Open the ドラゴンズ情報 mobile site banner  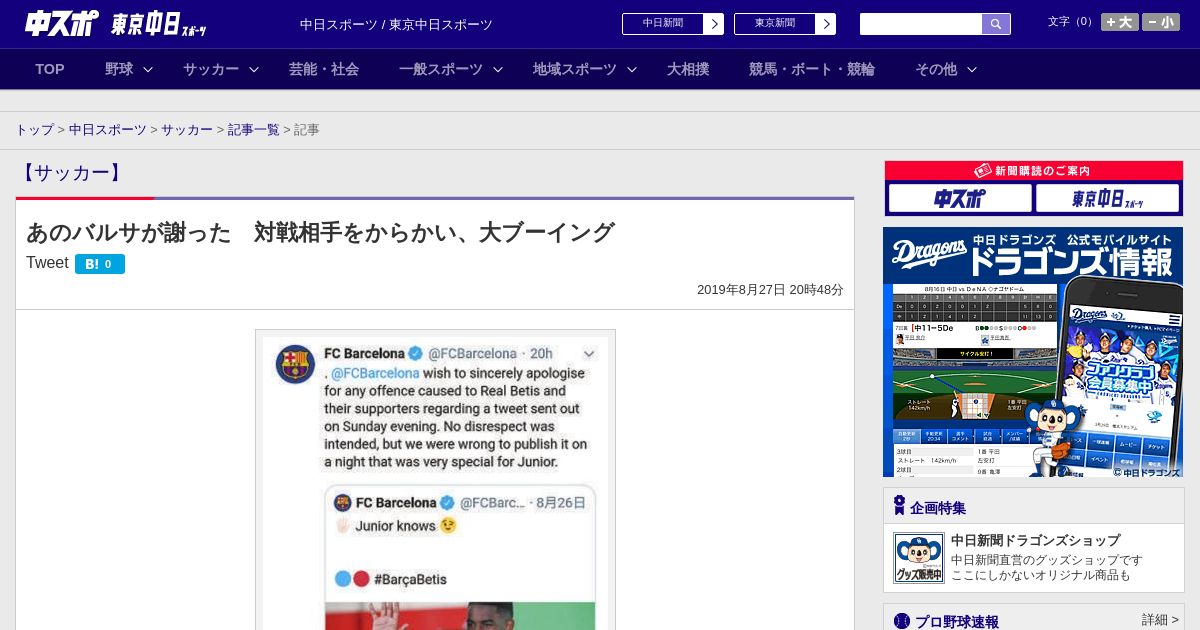pyautogui.click(x=1033, y=352)
